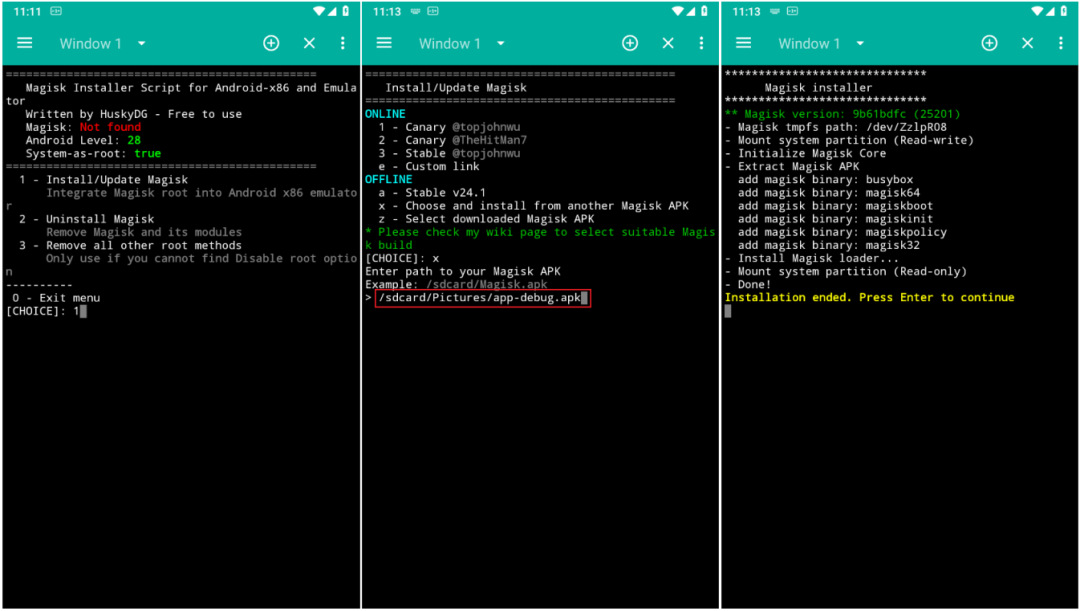The image size is (1080, 611).
Task: Click '0 - Exit menu' text
Action: point(56,298)
